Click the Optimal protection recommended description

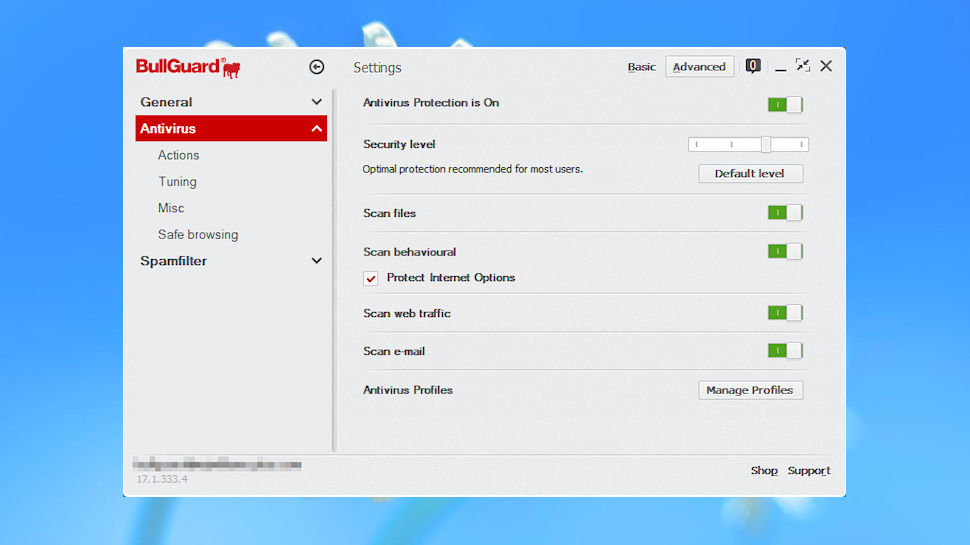(473, 170)
